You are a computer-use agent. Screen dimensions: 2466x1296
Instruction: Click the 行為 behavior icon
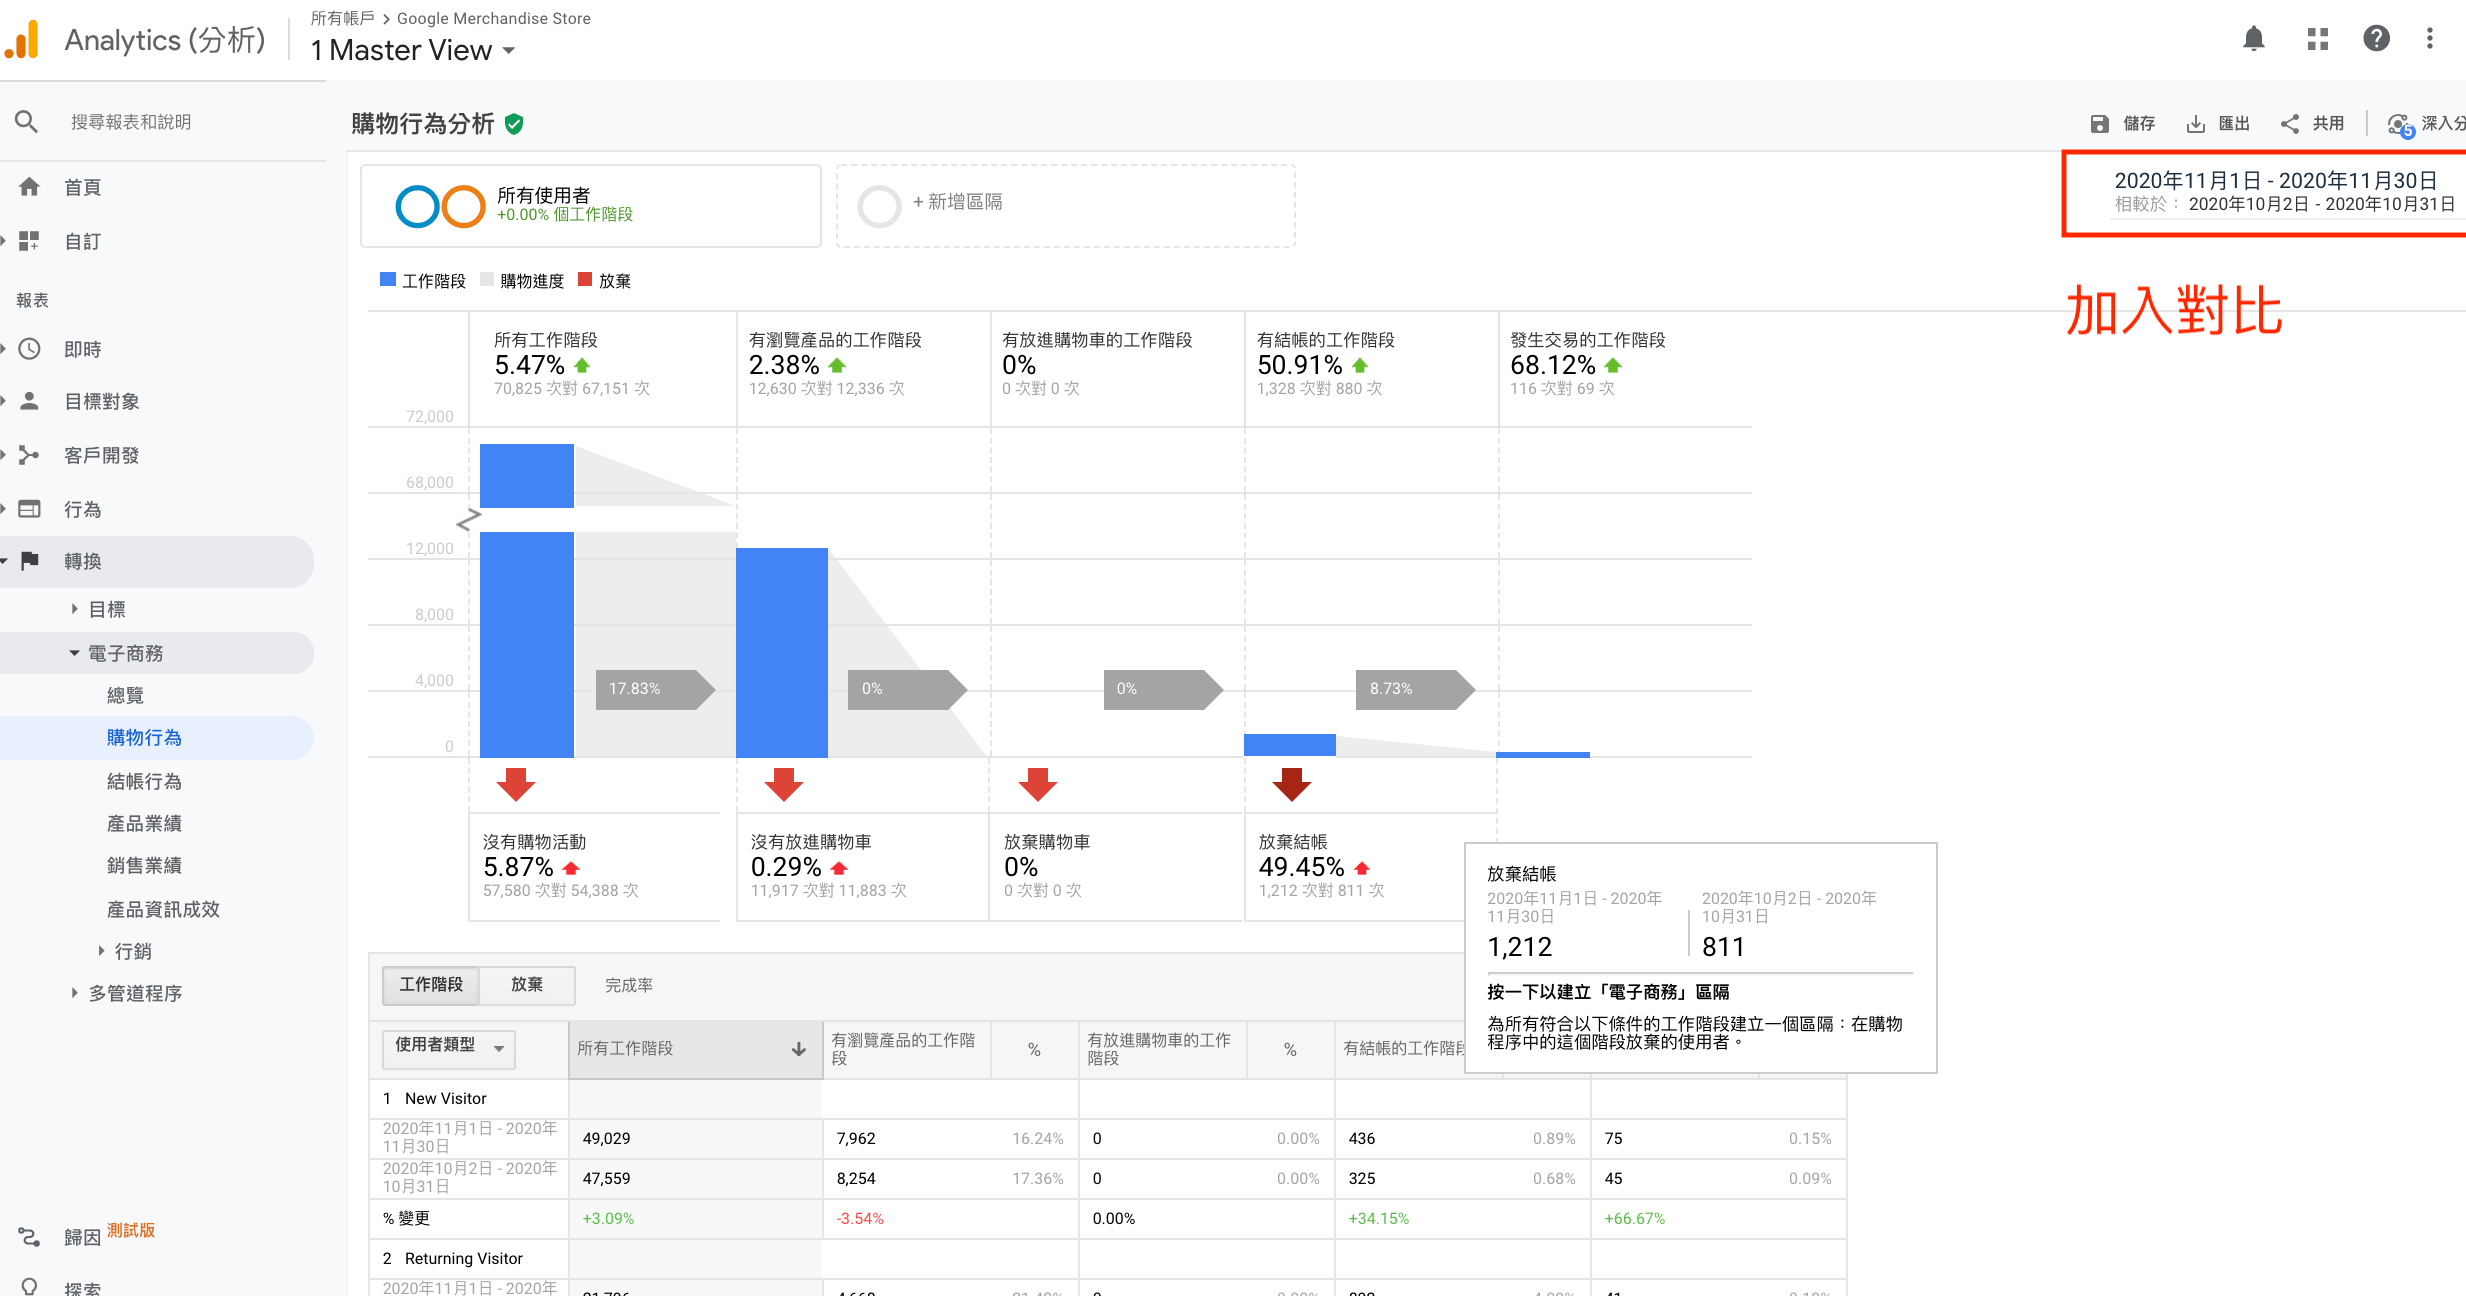pos(29,509)
